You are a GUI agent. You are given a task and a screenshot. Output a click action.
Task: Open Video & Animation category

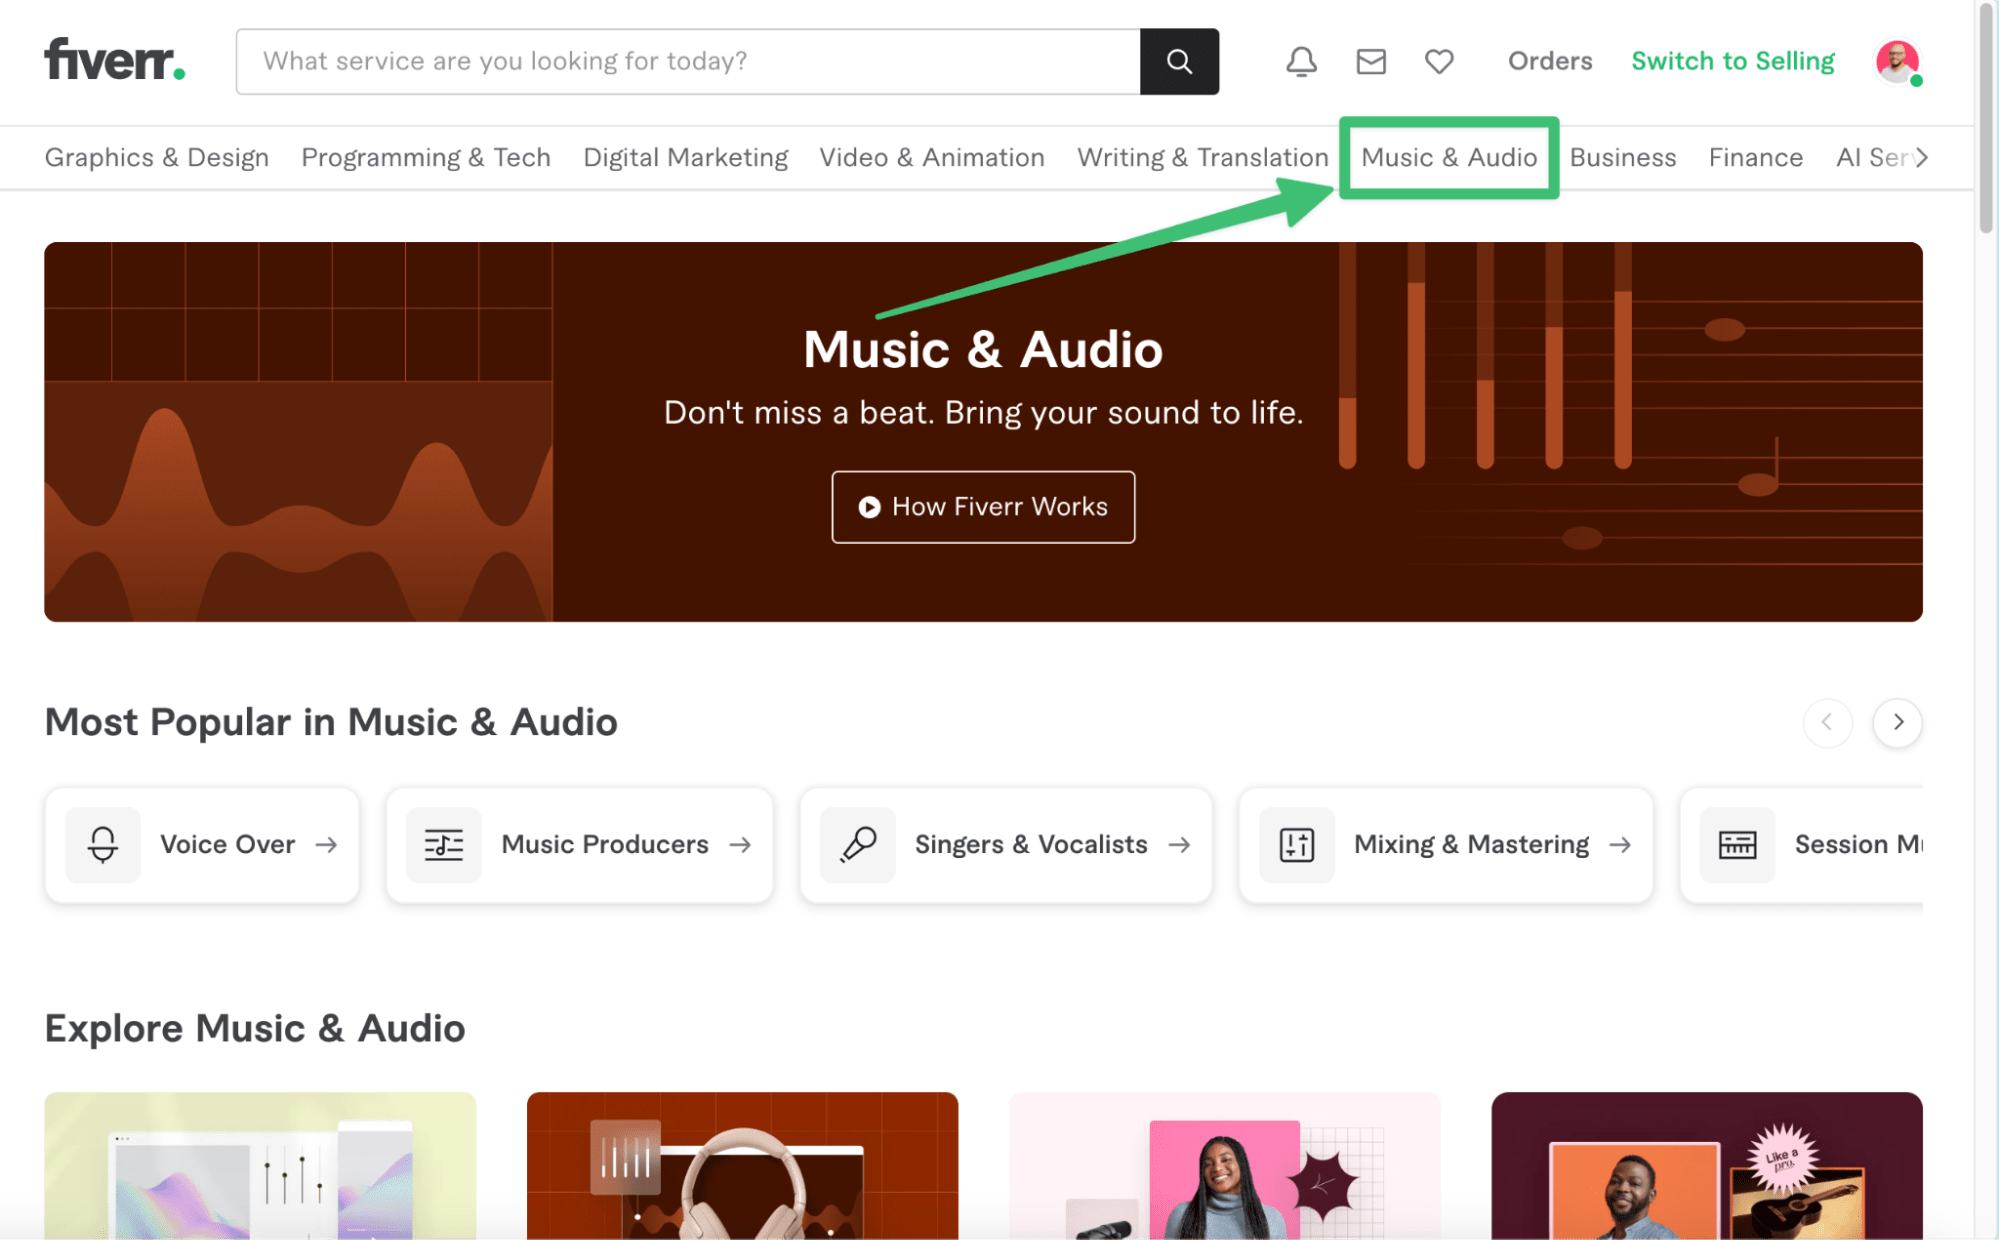pyautogui.click(x=932, y=157)
